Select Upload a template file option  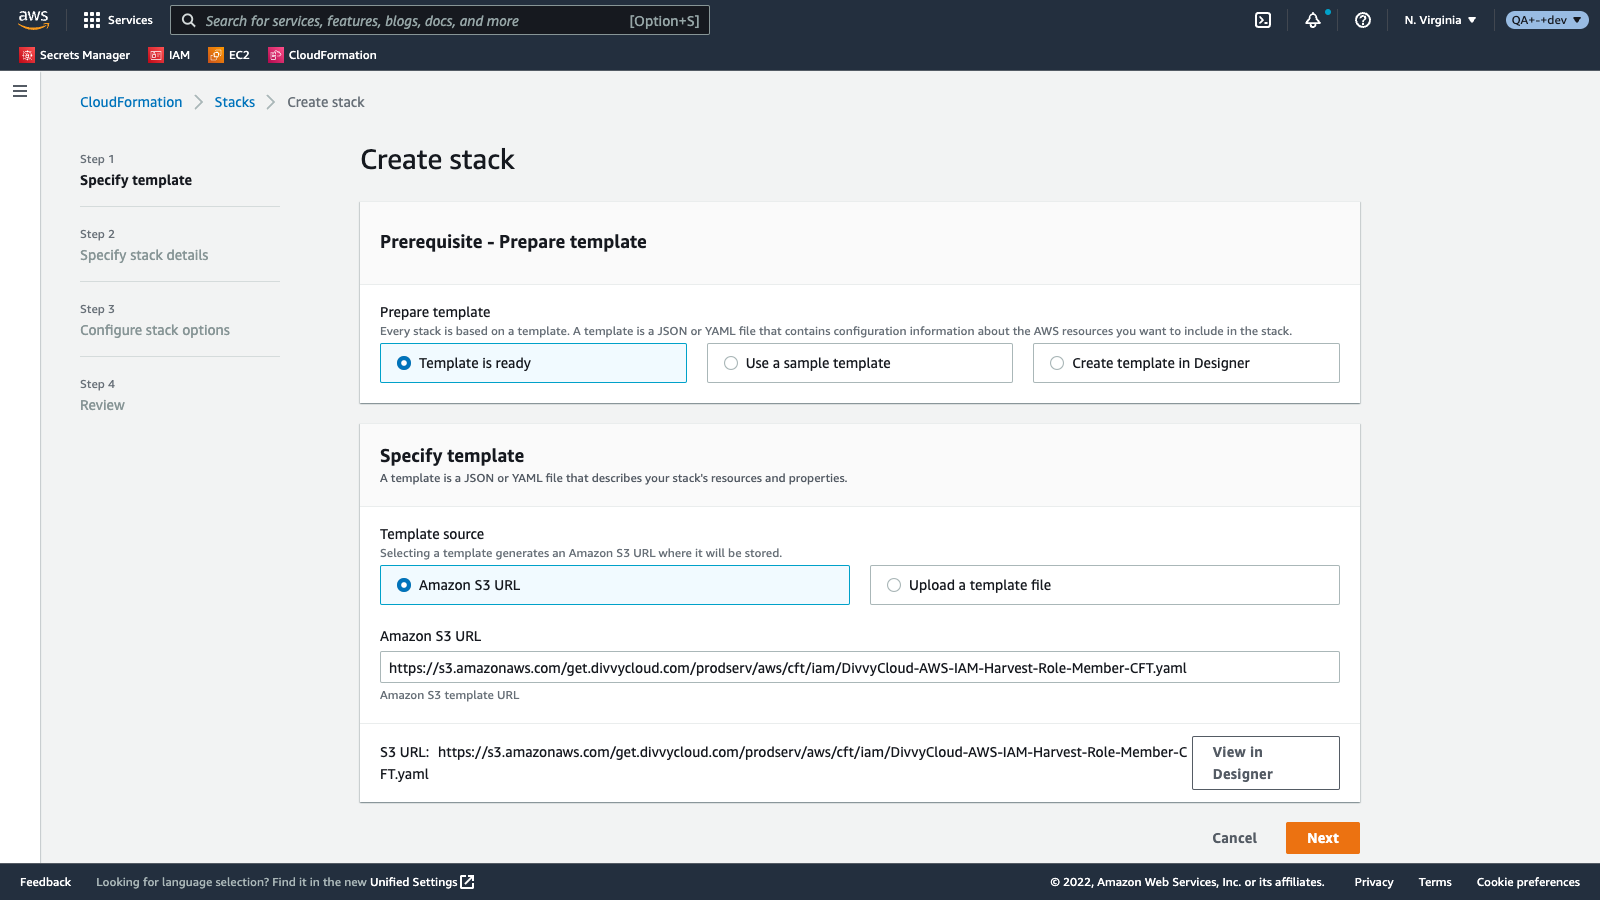1105,585
